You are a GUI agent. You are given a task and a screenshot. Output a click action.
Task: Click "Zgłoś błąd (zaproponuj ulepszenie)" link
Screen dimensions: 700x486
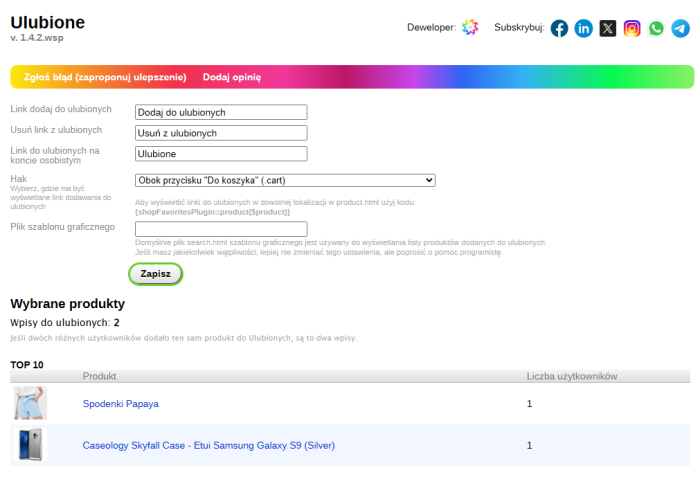point(105,77)
